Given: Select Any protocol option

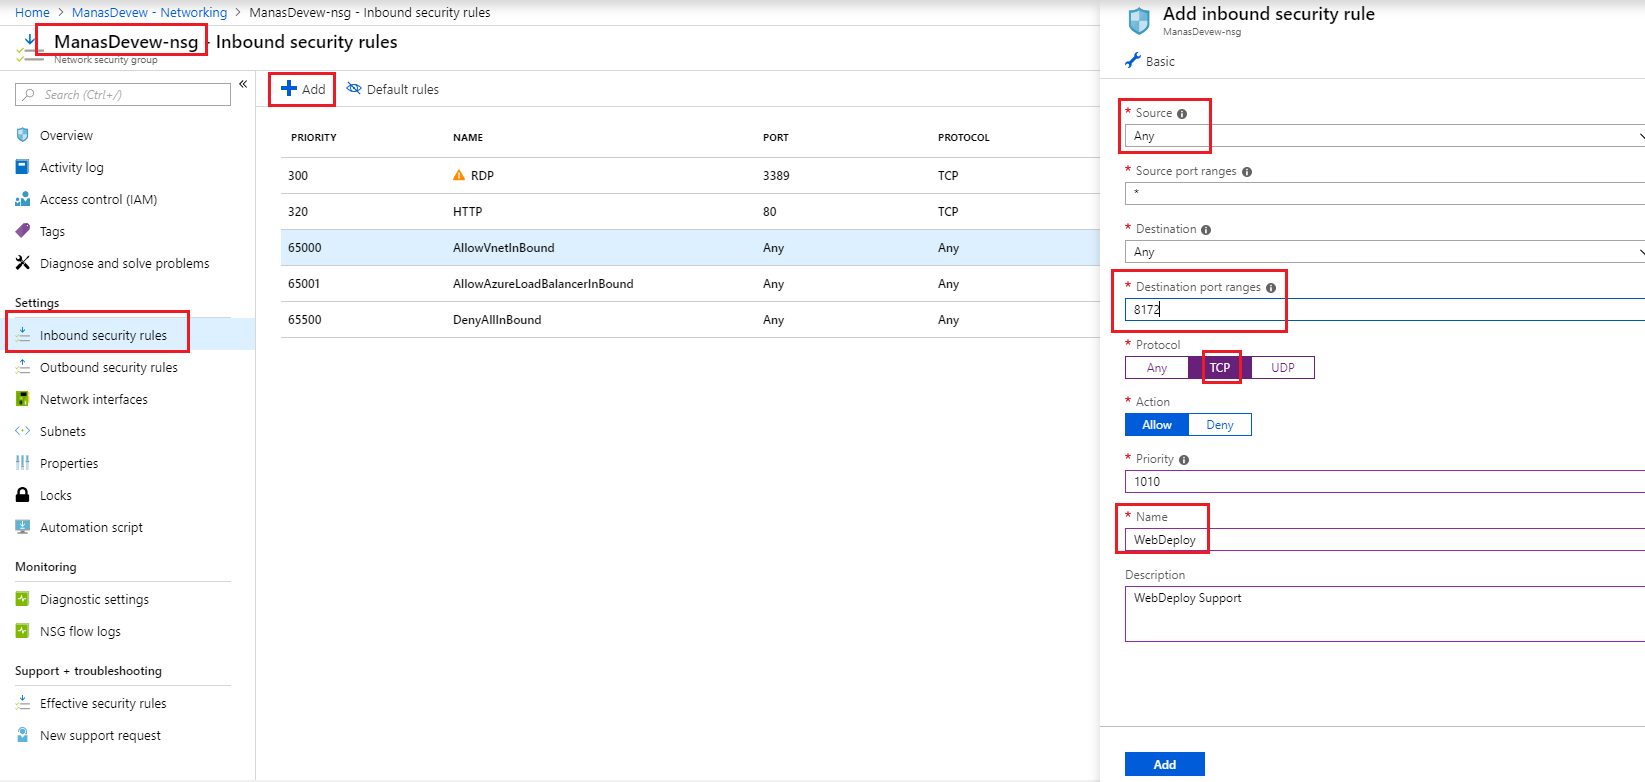Looking at the screenshot, I should (1156, 368).
